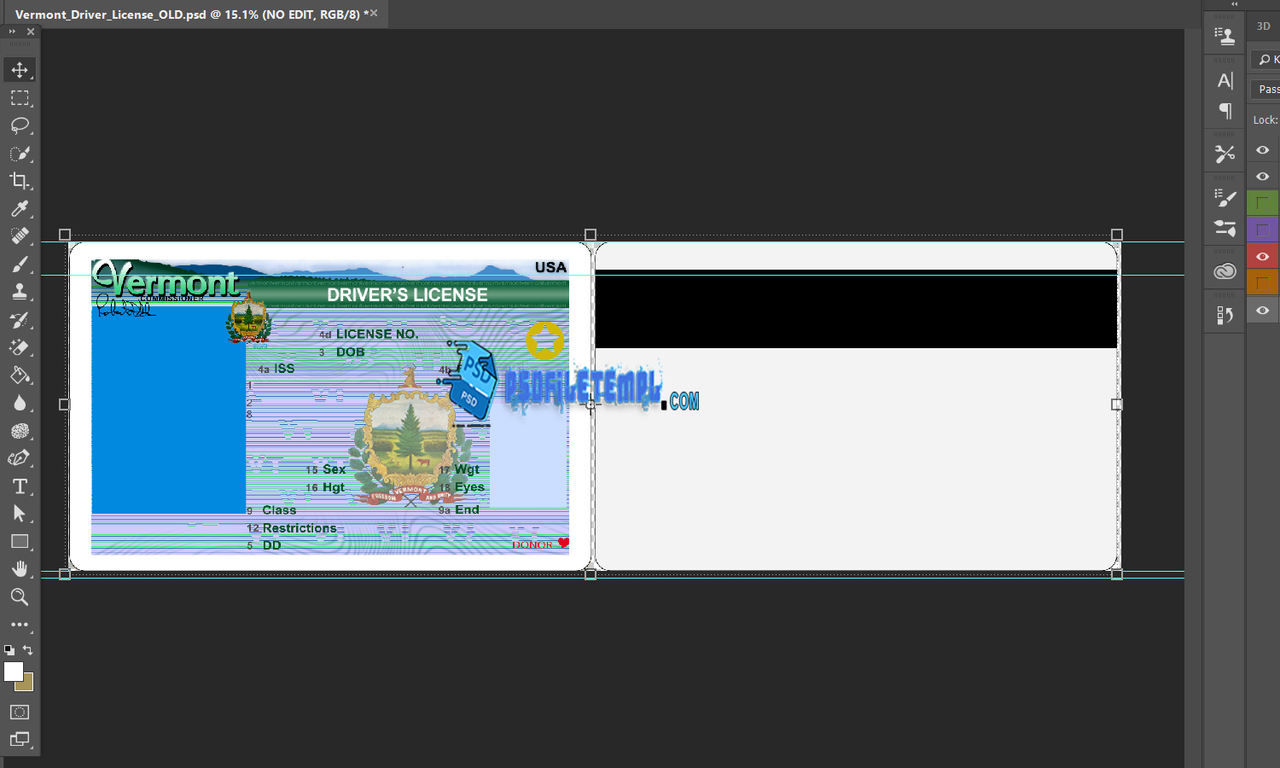Show the orange-labeled layer
Viewport: 1280px width, 768px height.
point(1263,284)
